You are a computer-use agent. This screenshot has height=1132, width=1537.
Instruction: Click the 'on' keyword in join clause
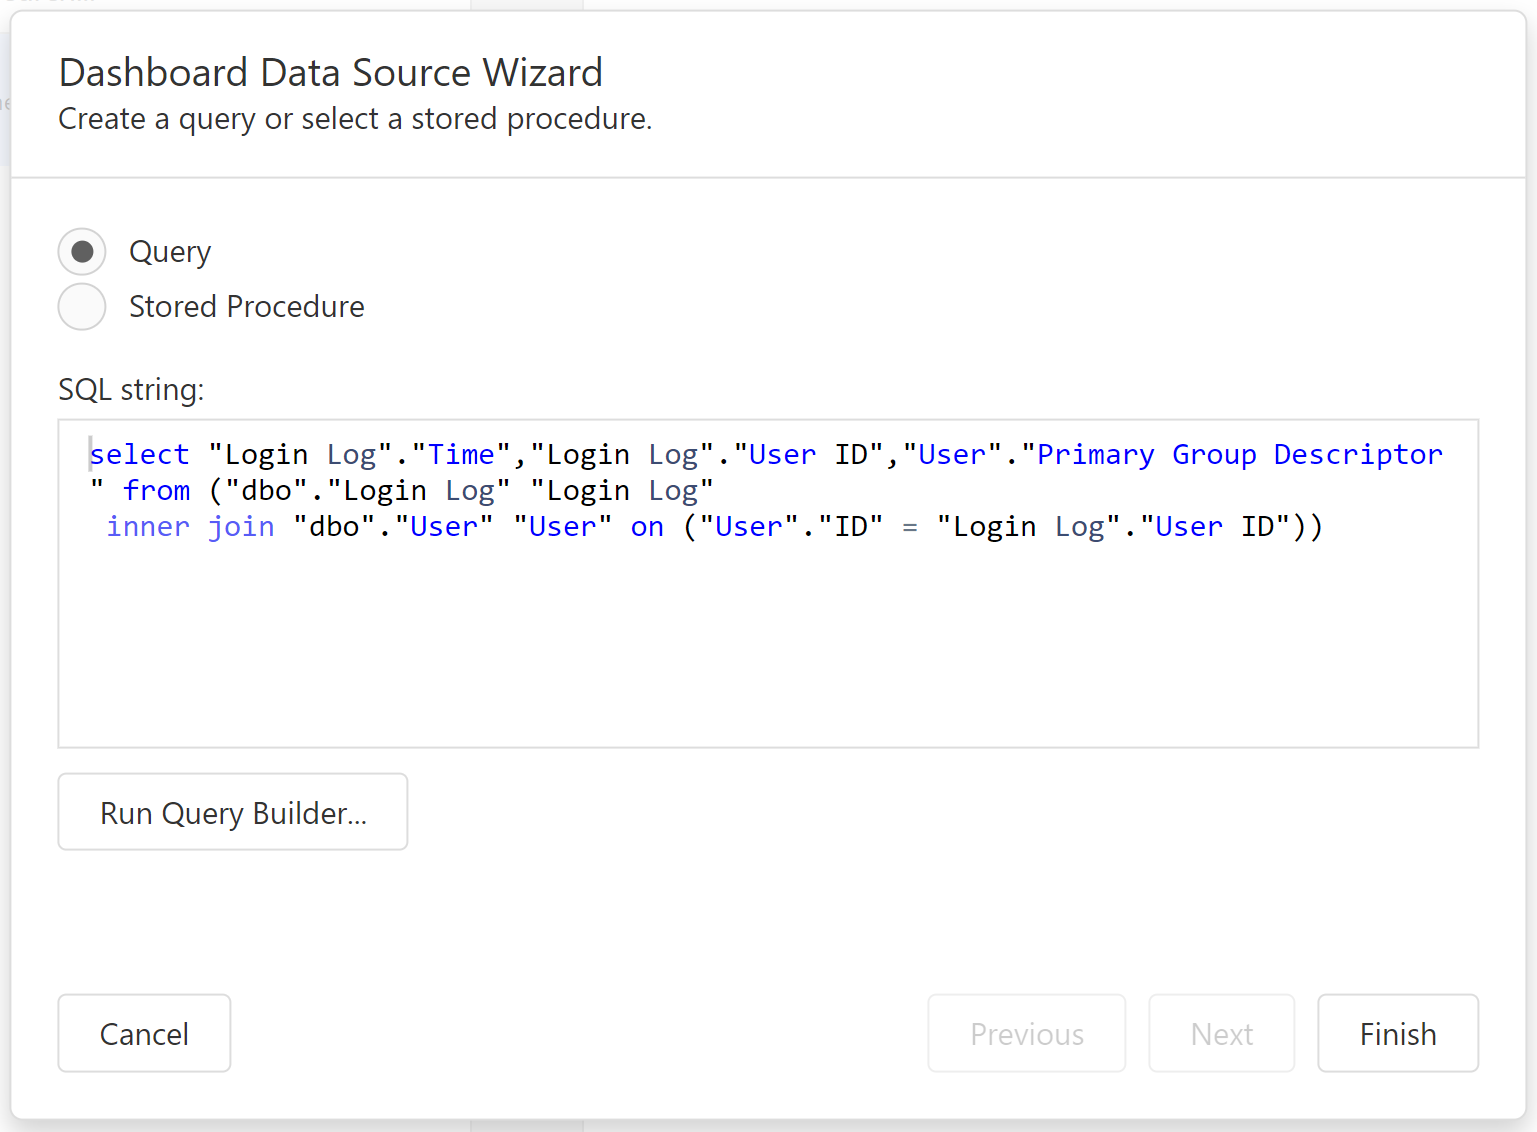tap(647, 527)
